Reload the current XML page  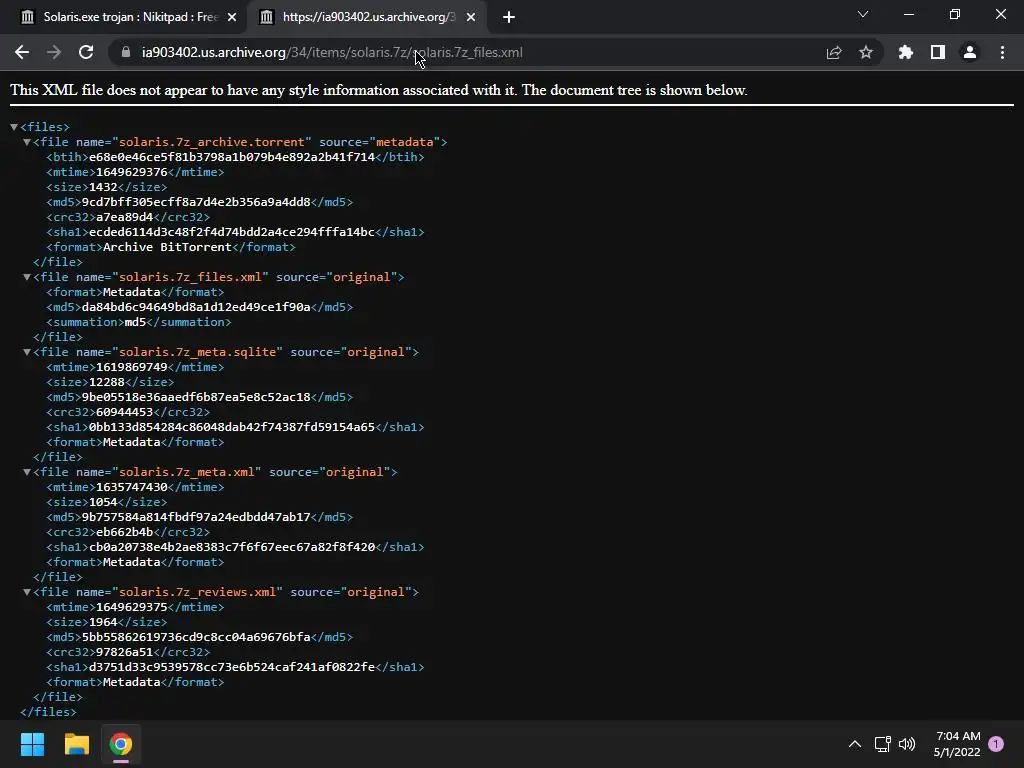pos(86,52)
